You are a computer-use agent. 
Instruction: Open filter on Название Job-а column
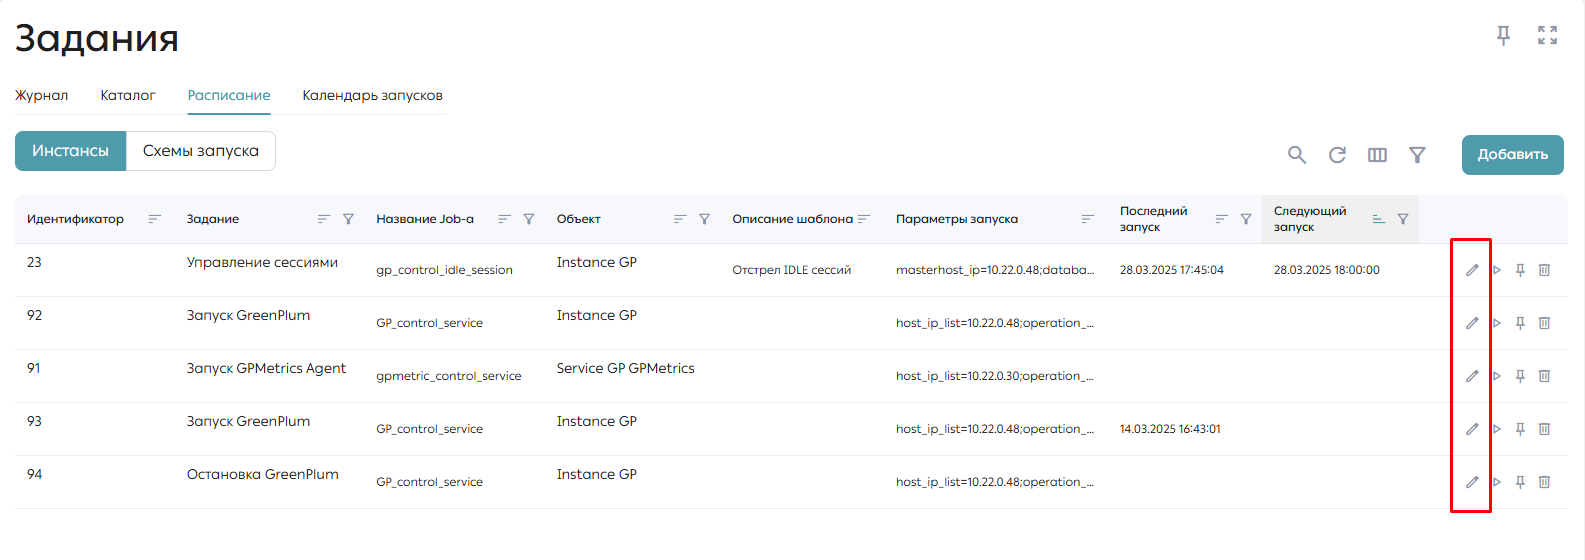[x=529, y=219]
